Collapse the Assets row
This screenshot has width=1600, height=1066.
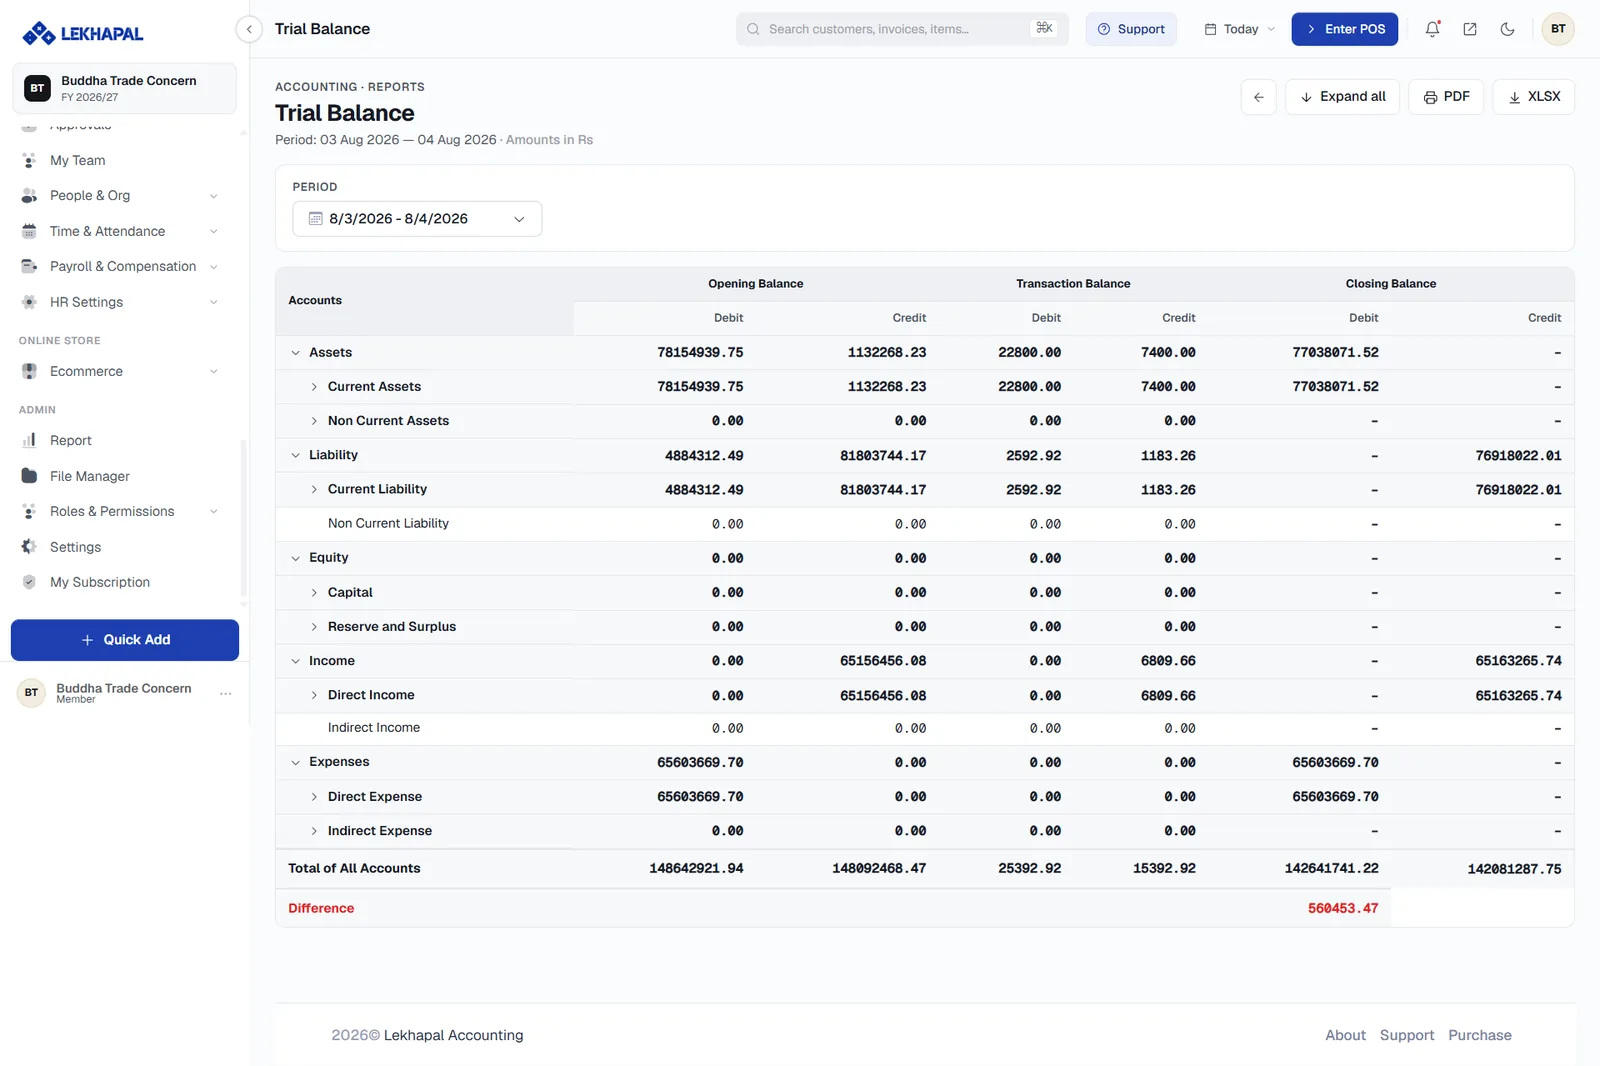295,353
